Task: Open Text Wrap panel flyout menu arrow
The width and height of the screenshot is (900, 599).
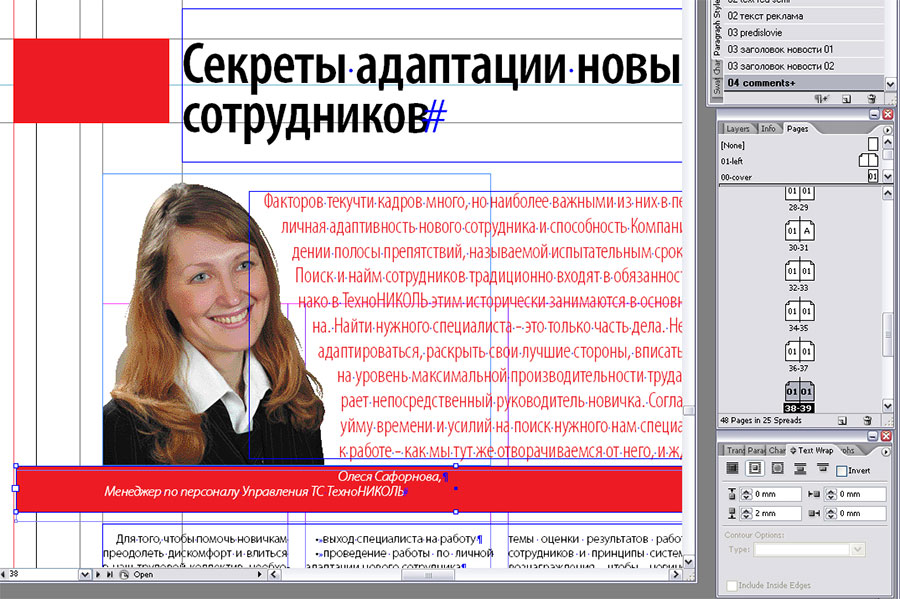Action: click(x=886, y=452)
